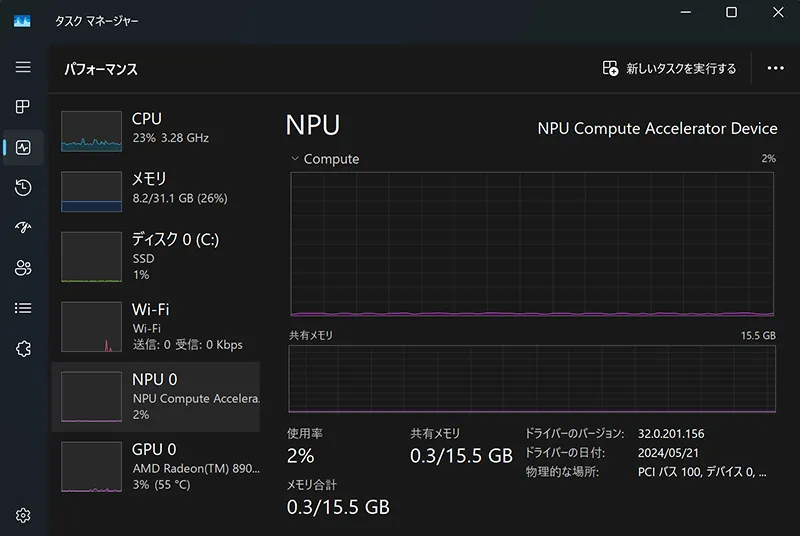Open the Users page icon
Viewport: 800px width, 536px height.
(23, 268)
